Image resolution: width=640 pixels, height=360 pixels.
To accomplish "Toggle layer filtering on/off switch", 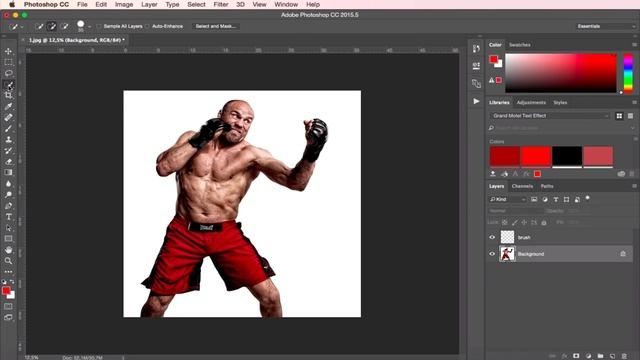I will 588,198.
